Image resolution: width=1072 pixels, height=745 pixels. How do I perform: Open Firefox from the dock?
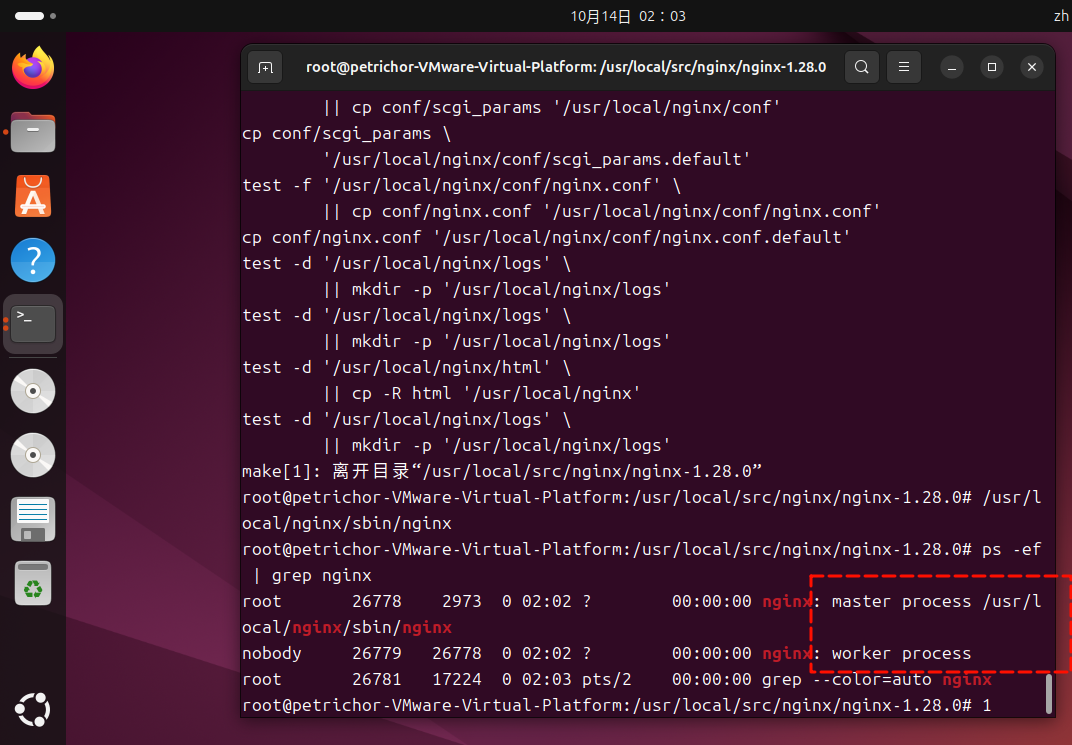coord(33,68)
